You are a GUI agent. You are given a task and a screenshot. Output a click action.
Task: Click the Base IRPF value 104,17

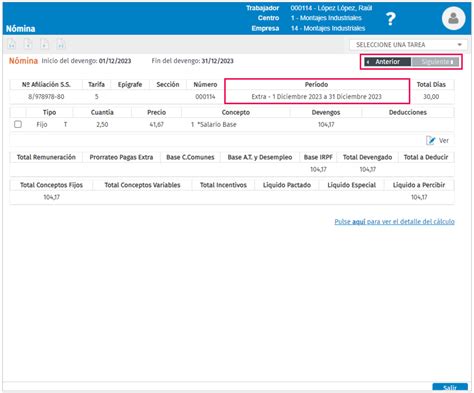point(318,169)
